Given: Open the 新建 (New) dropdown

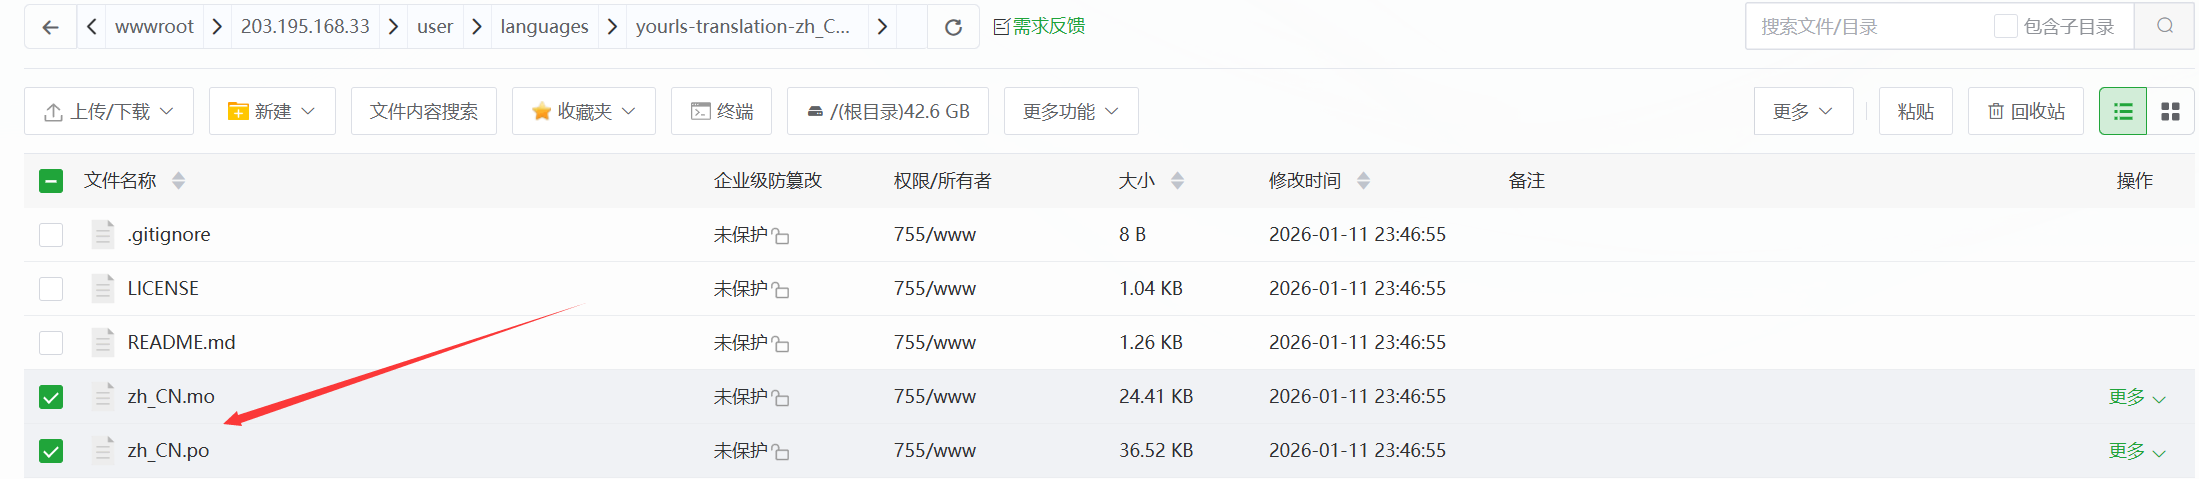Looking at the screenshot, I should pyautogui.click(x=271, y=111).
